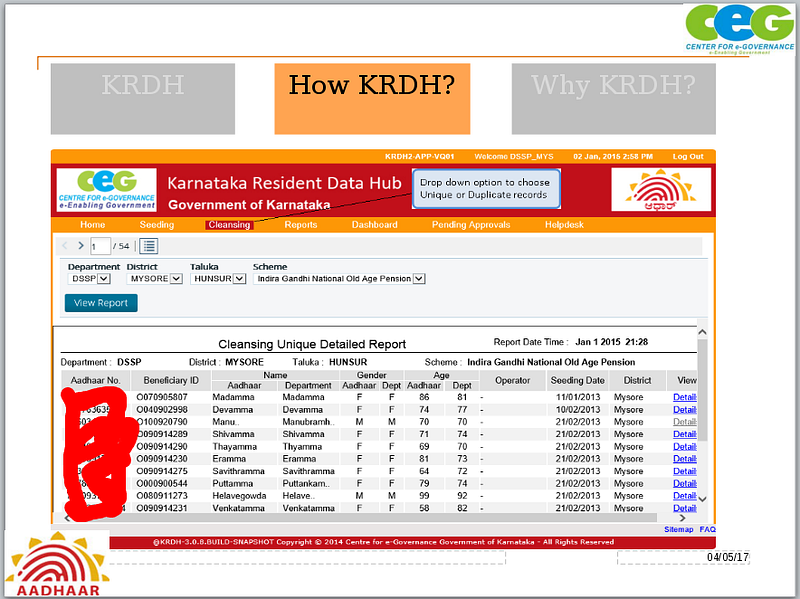This screenshot has height=599, width=800.
Task: Click beneficiary ID O090914275
Action: tap(162, 471)
